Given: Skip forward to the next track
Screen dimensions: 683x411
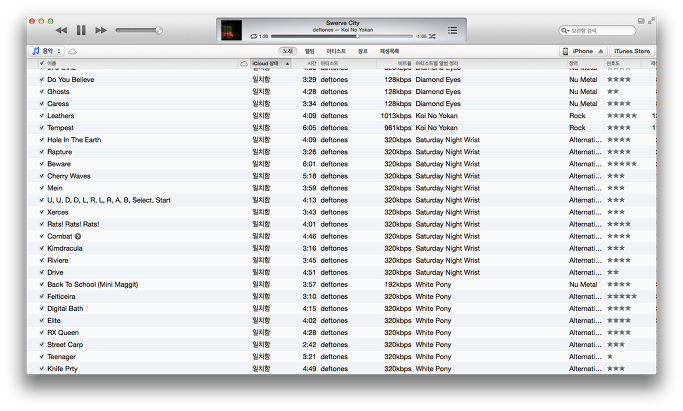Looking at the screenshot, I should (x=101, y=30).
